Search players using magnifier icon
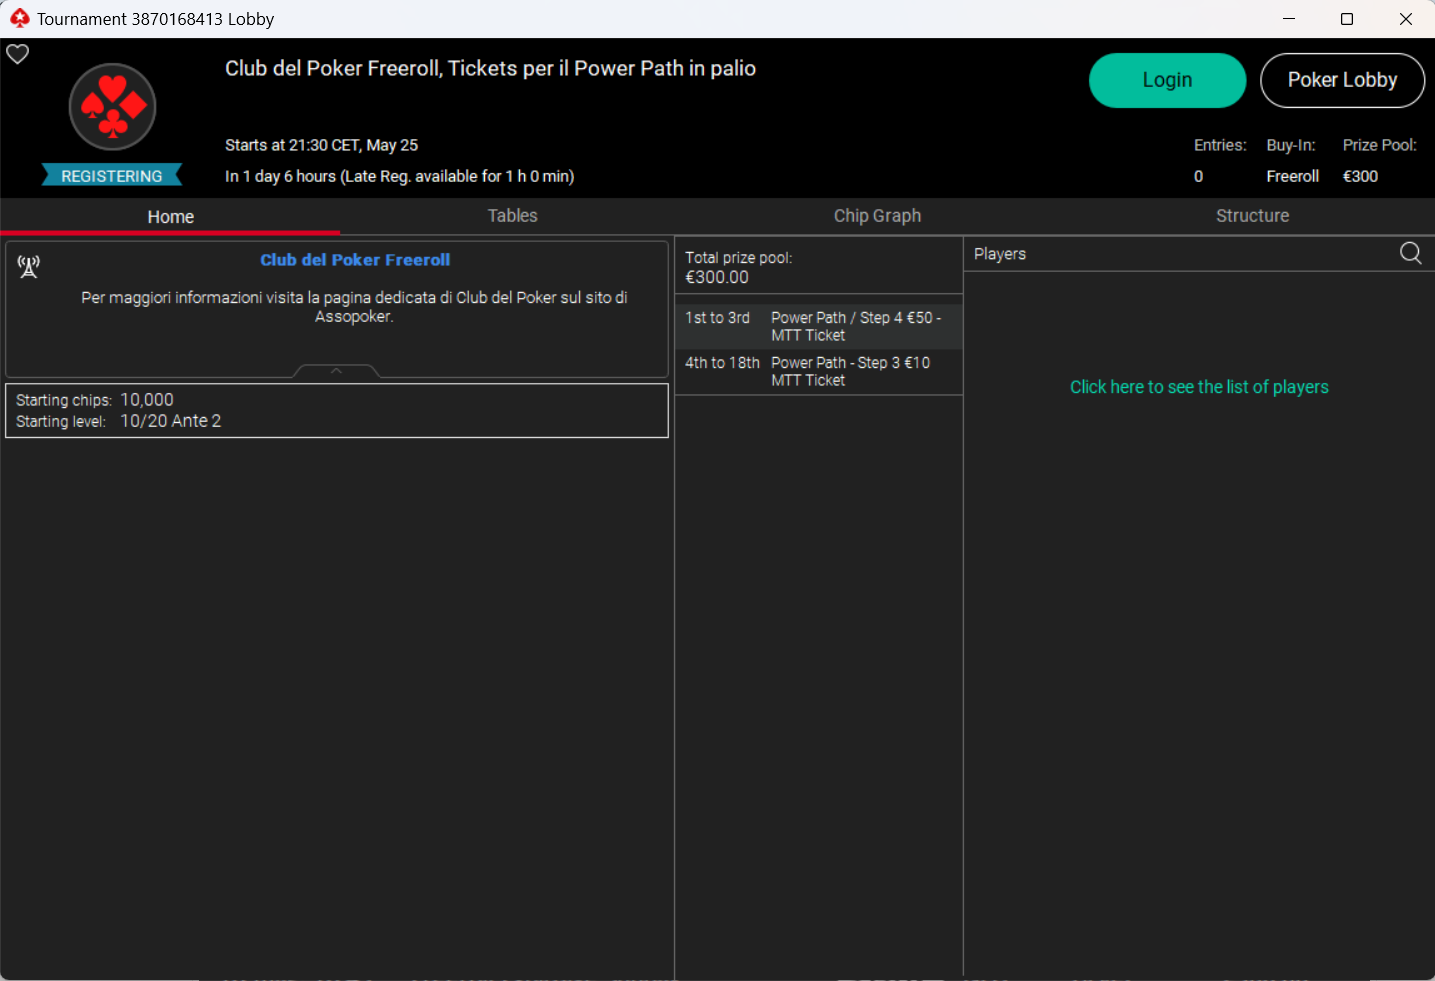The image size is (1435, 981). pos(1410,253)
